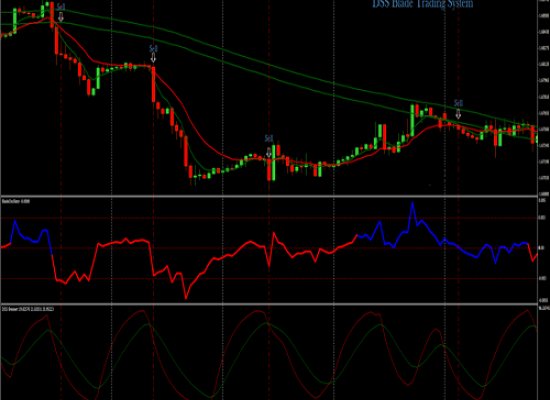
Task: Select tall green candle left of fourth Sell arrow
Action: point(412,120)
